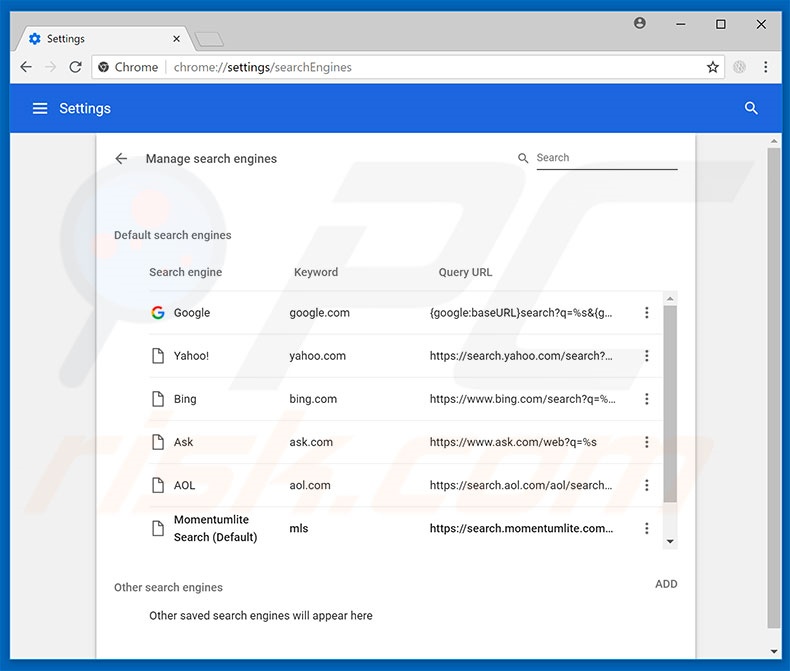Open the Chrome three-dot menu

(x=765, y=67)
